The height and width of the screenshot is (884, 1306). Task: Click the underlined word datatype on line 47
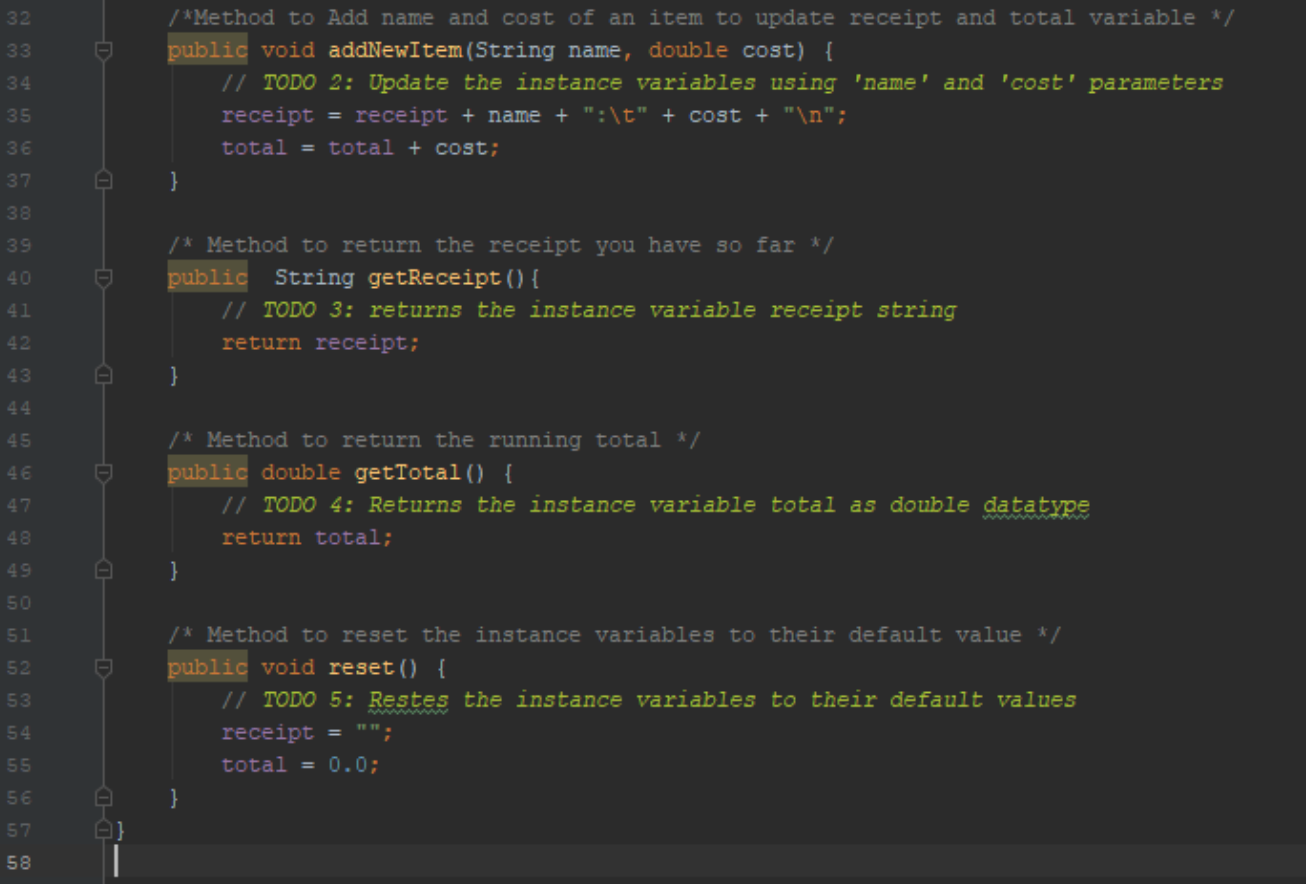pos(1035,504)
